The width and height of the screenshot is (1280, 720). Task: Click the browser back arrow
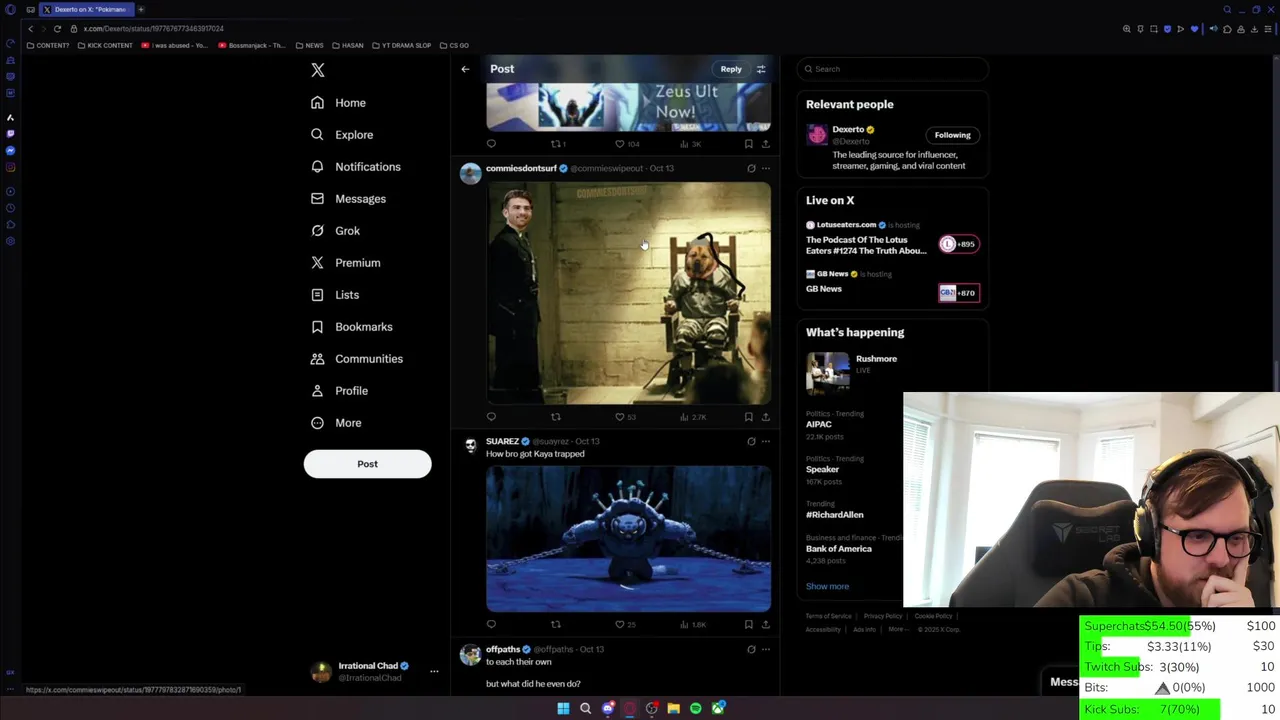[30, 29]
